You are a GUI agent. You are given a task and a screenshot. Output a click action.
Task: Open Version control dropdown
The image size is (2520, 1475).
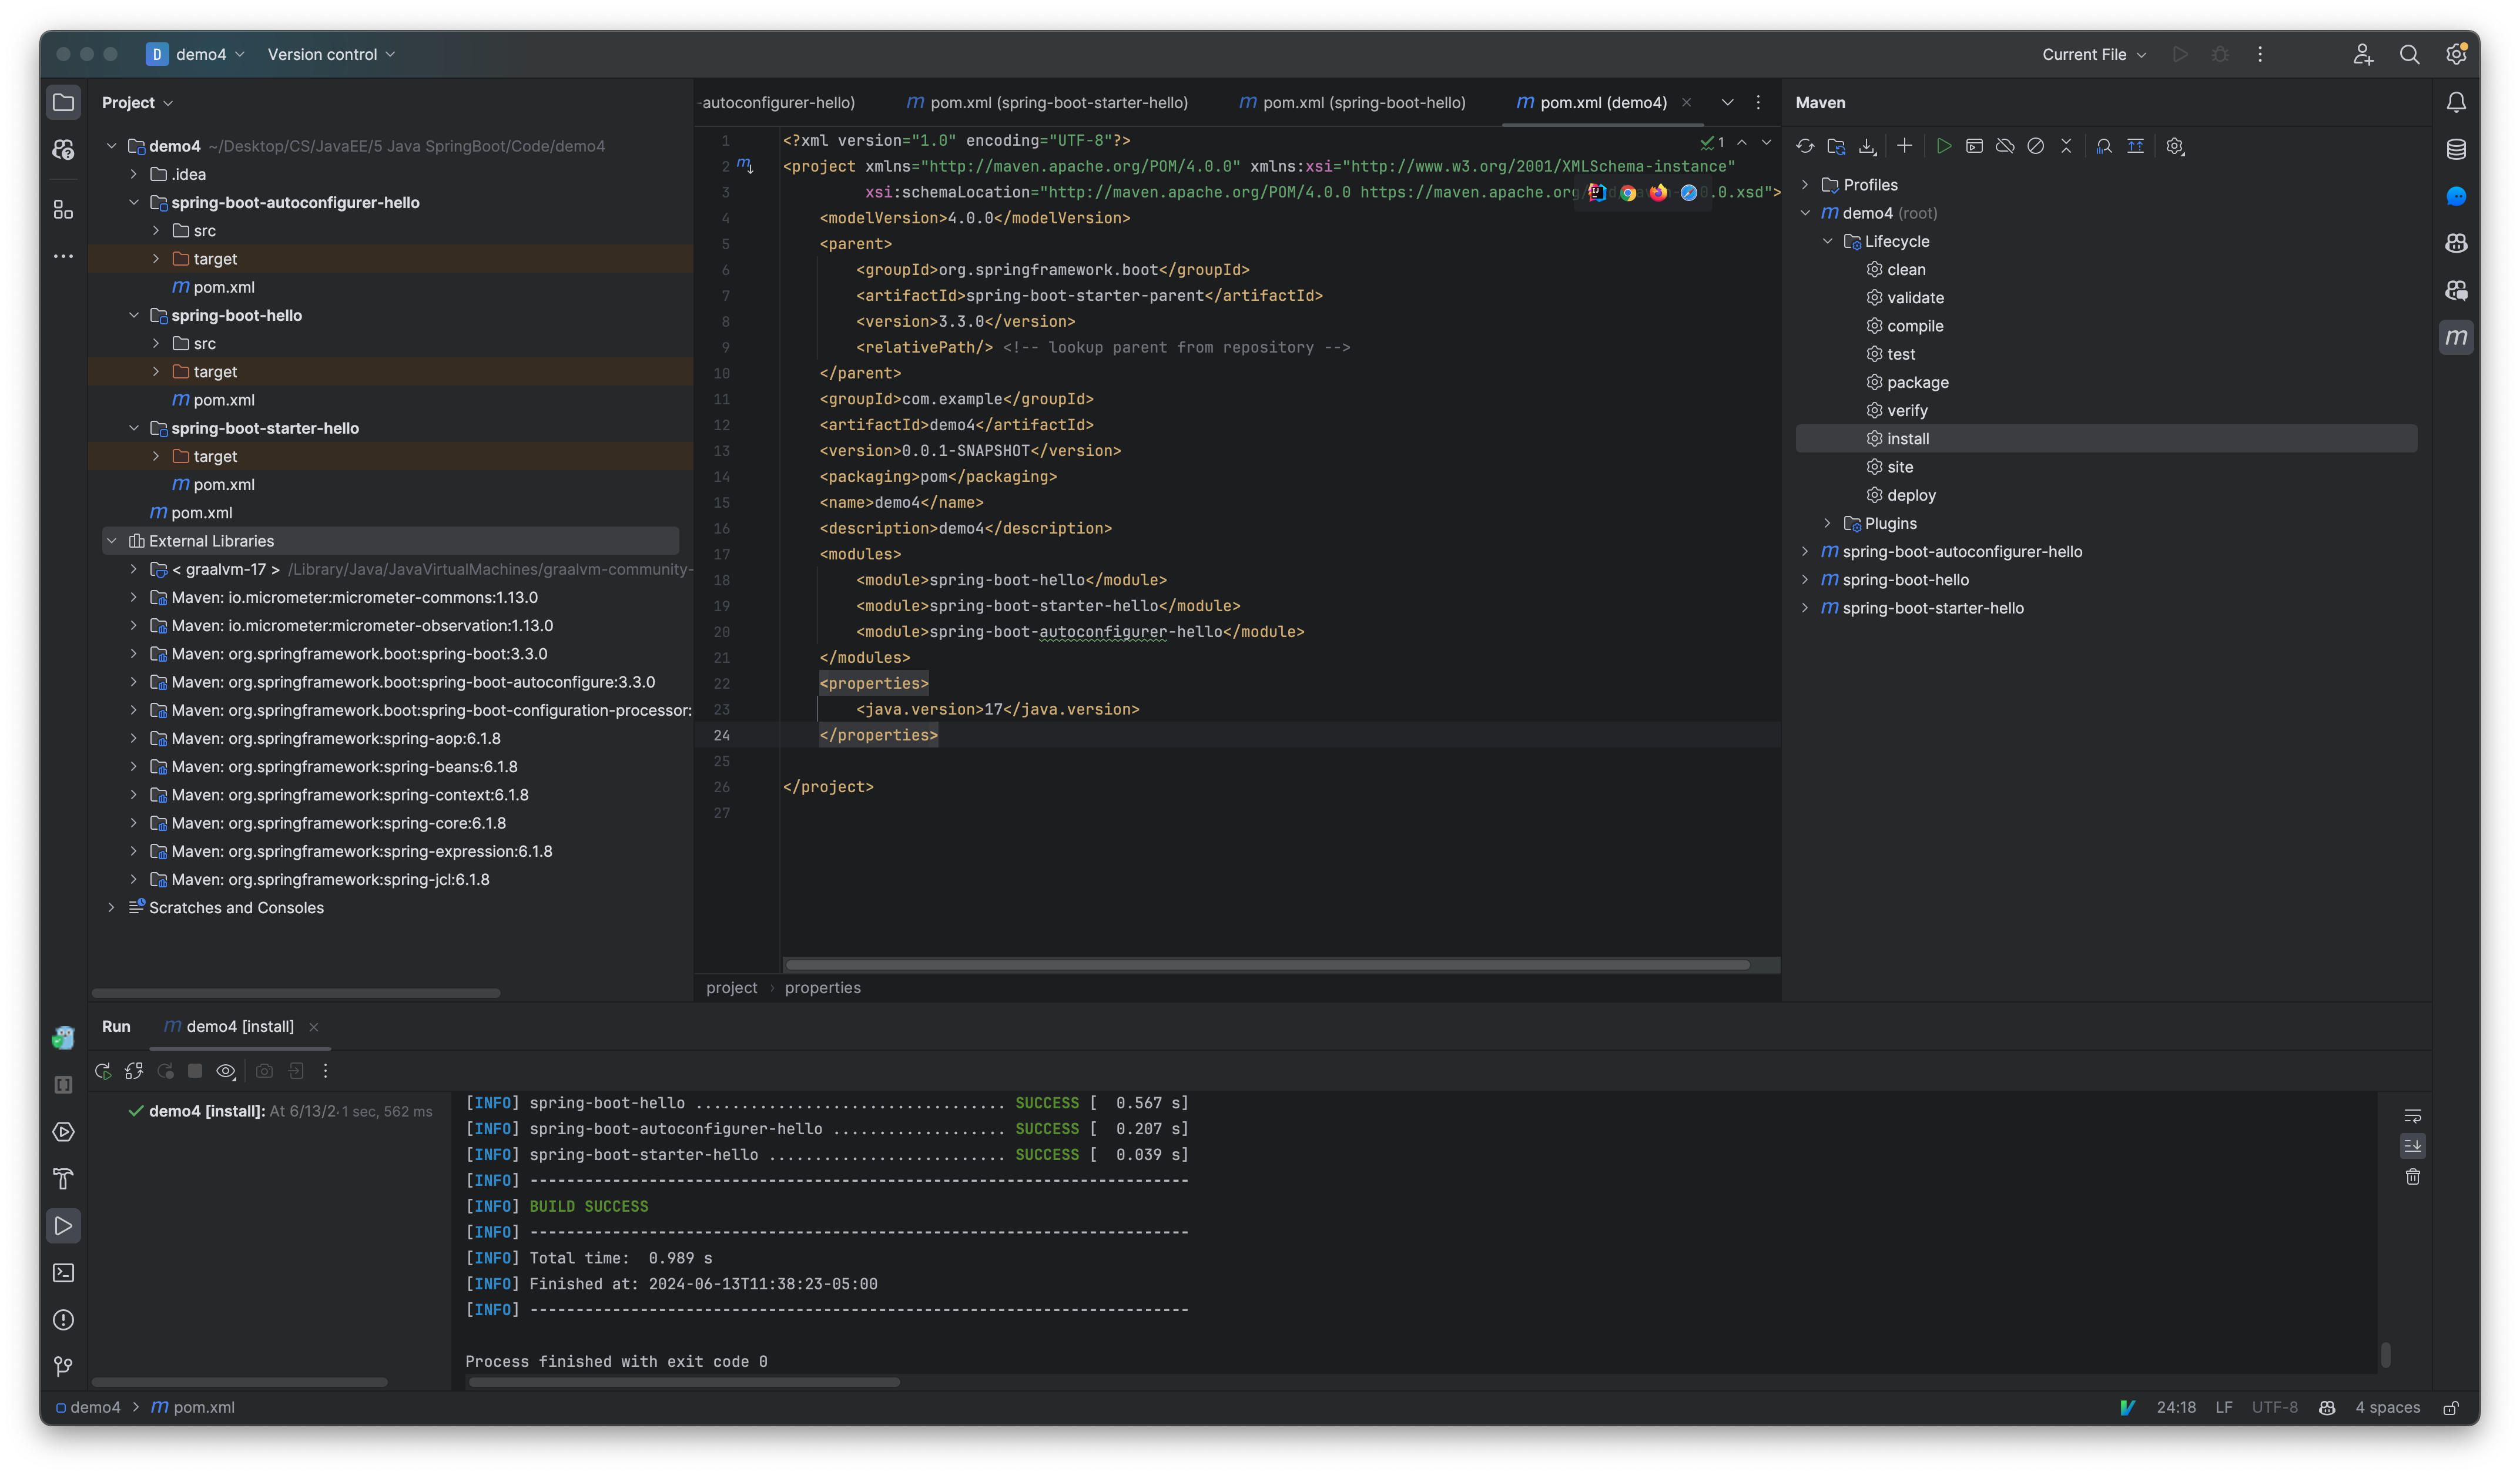click(331, 55)
